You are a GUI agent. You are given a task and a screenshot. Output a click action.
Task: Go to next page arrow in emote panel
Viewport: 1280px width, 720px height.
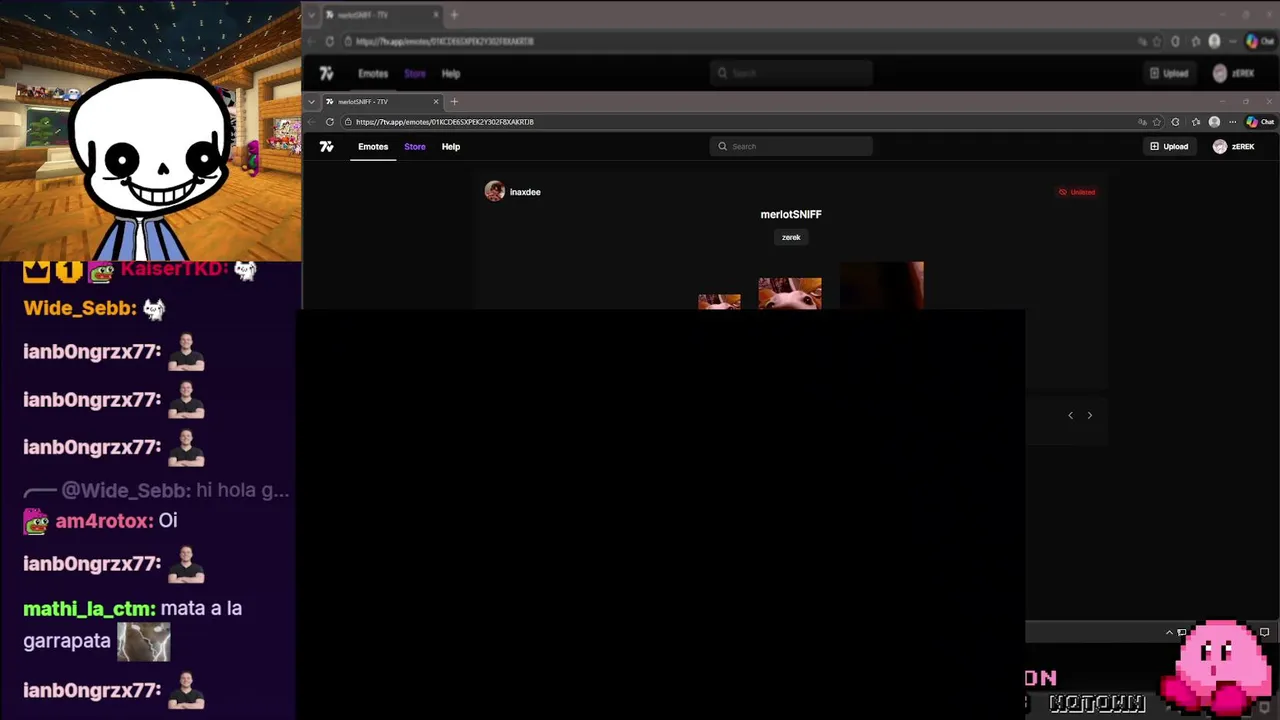(1090, 415)
